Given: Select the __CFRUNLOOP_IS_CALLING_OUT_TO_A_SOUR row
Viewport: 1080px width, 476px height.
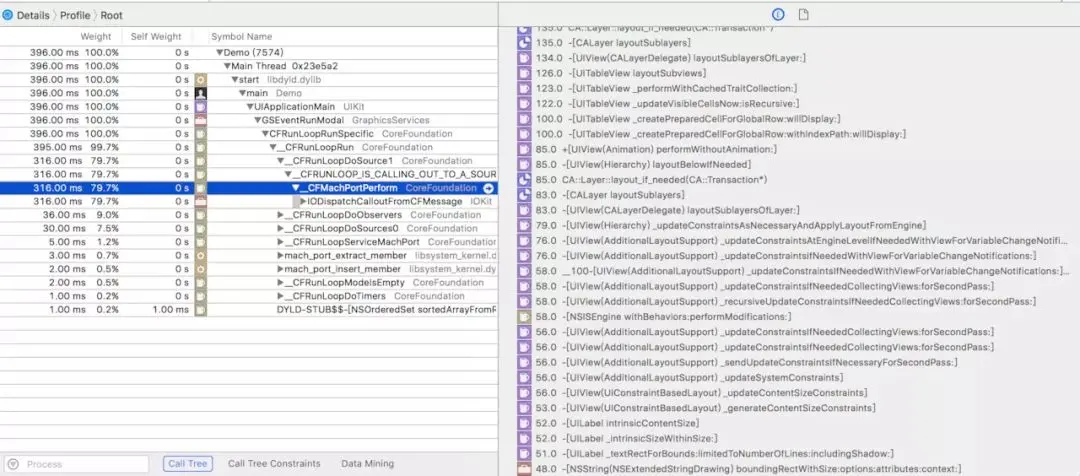Looking at the screenshot, I should click(248, 174).
